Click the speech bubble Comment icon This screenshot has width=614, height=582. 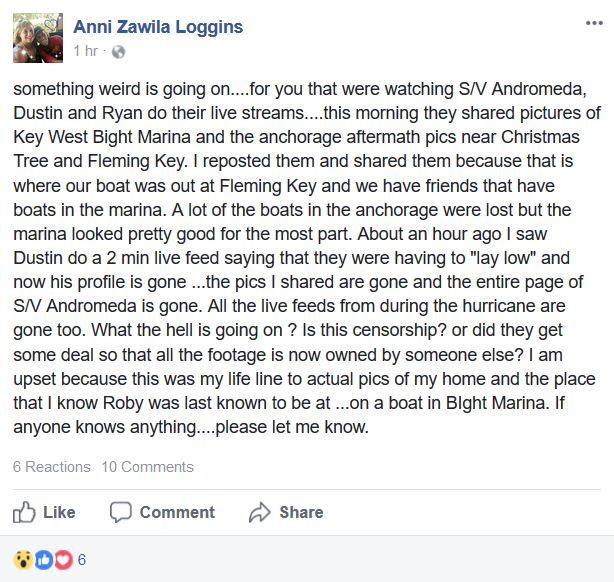pos(121,512)
